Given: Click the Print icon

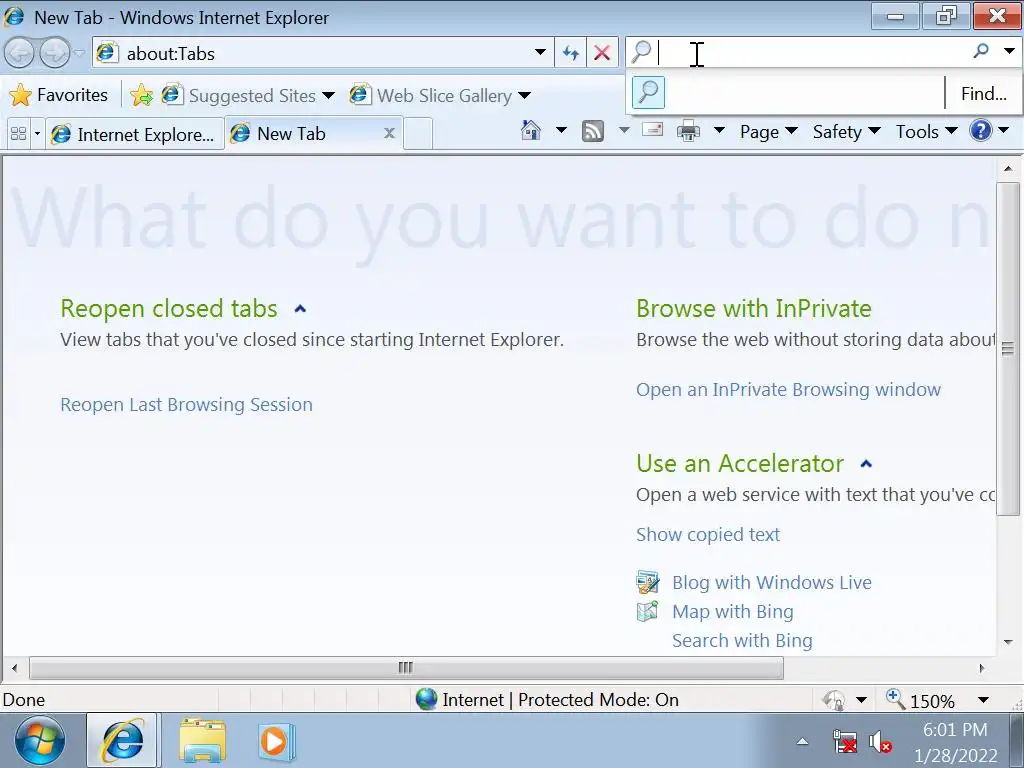Looking at the screenshot, I should [x=688, y=131].
